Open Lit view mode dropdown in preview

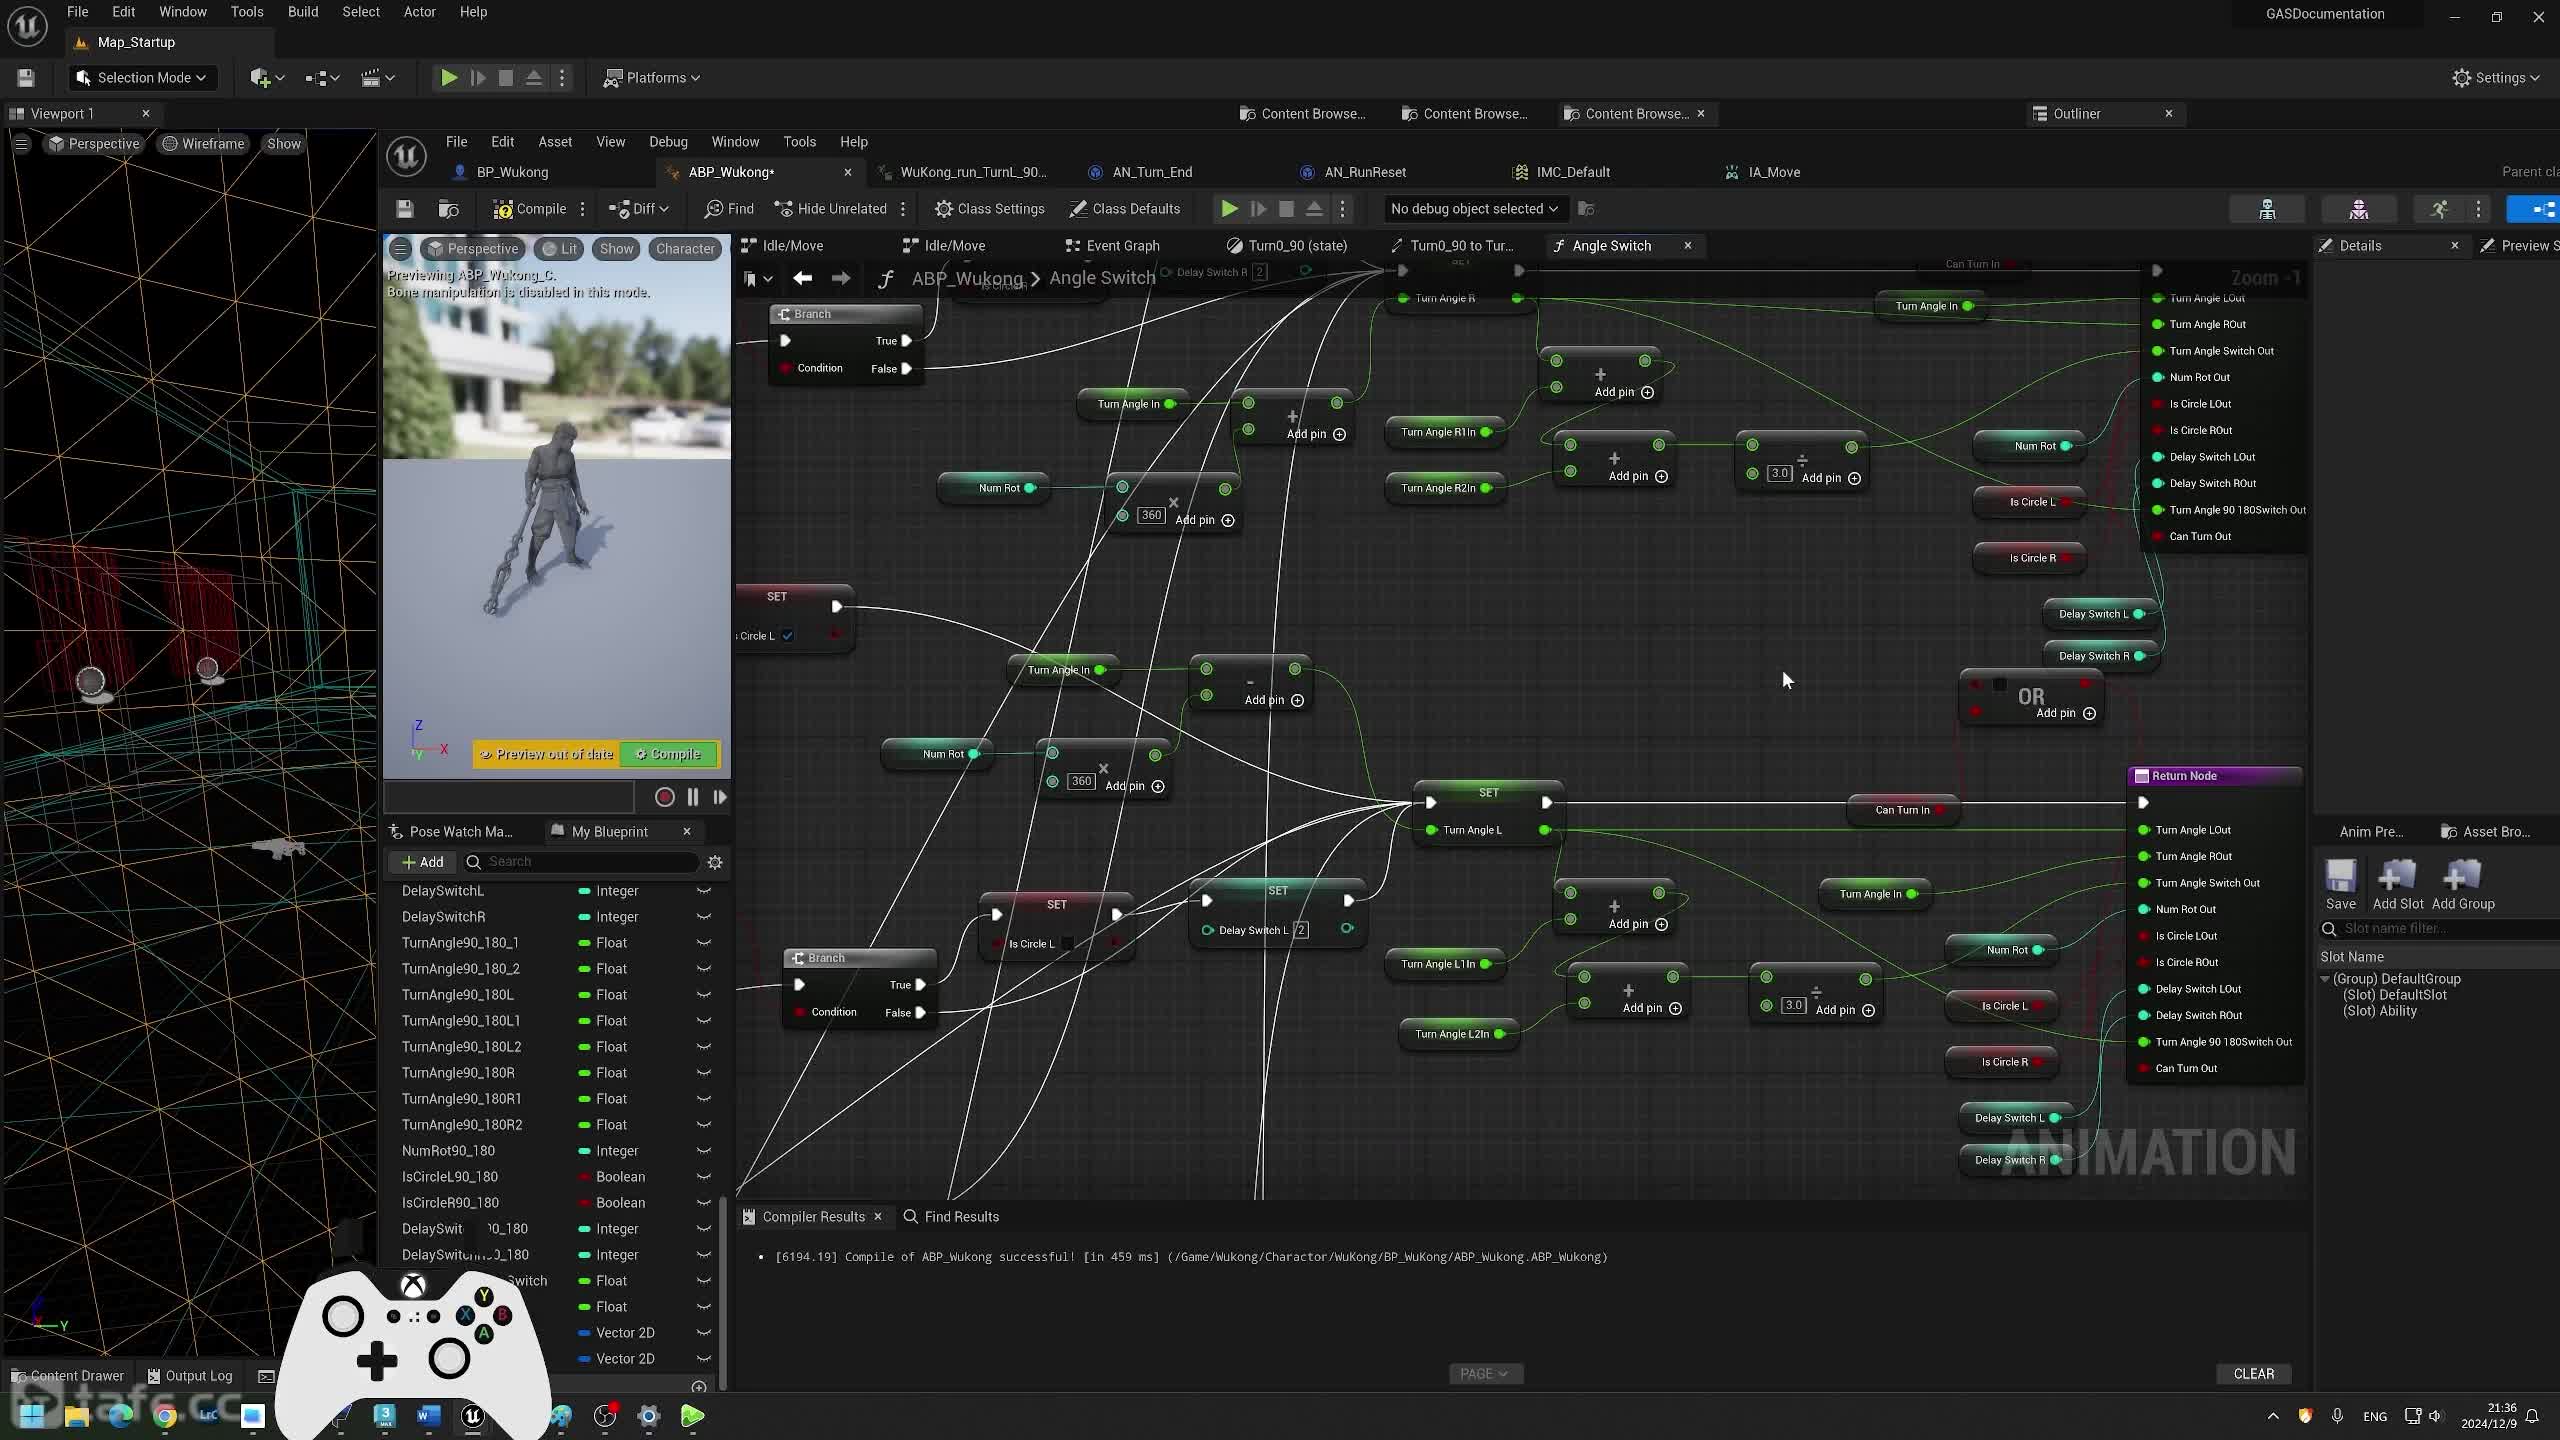click(x=559, y=248)
